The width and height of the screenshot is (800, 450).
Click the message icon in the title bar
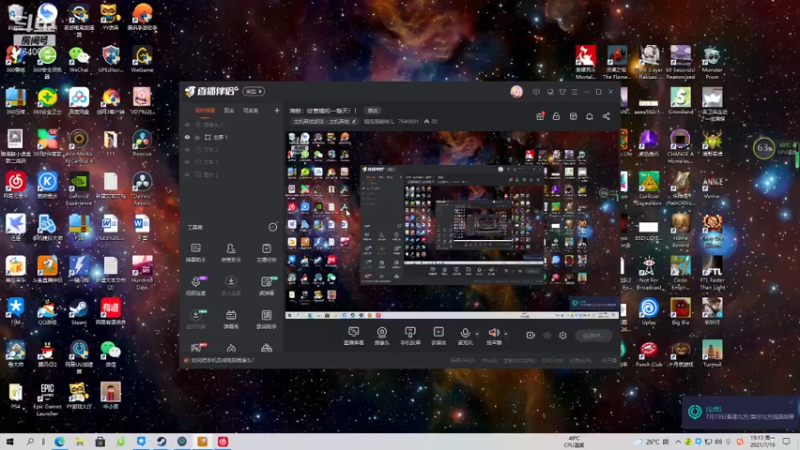tap(536, 92)
